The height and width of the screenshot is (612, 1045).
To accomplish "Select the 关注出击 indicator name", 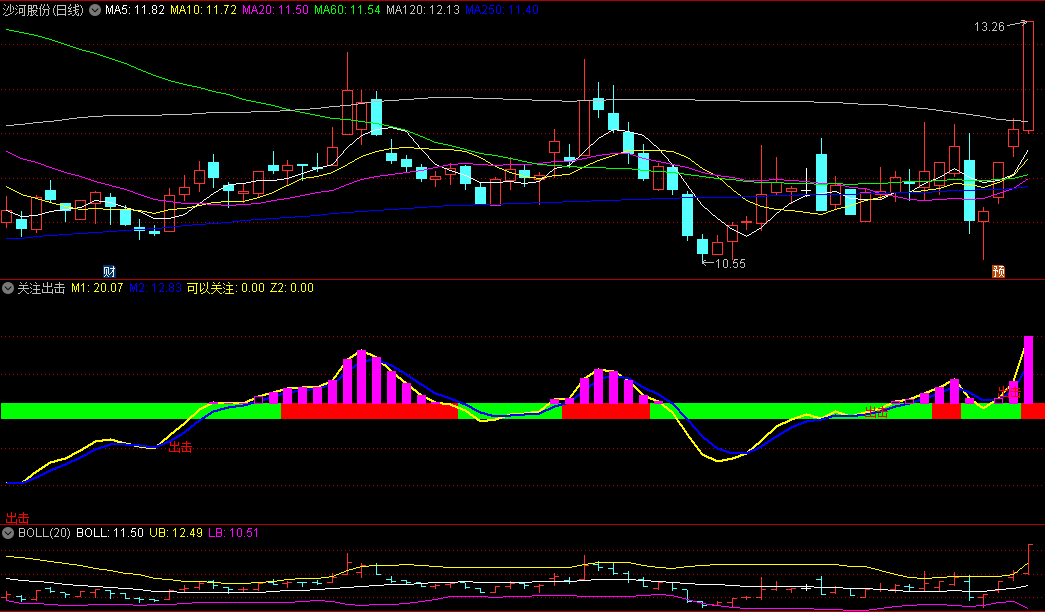I will (41, 288).
